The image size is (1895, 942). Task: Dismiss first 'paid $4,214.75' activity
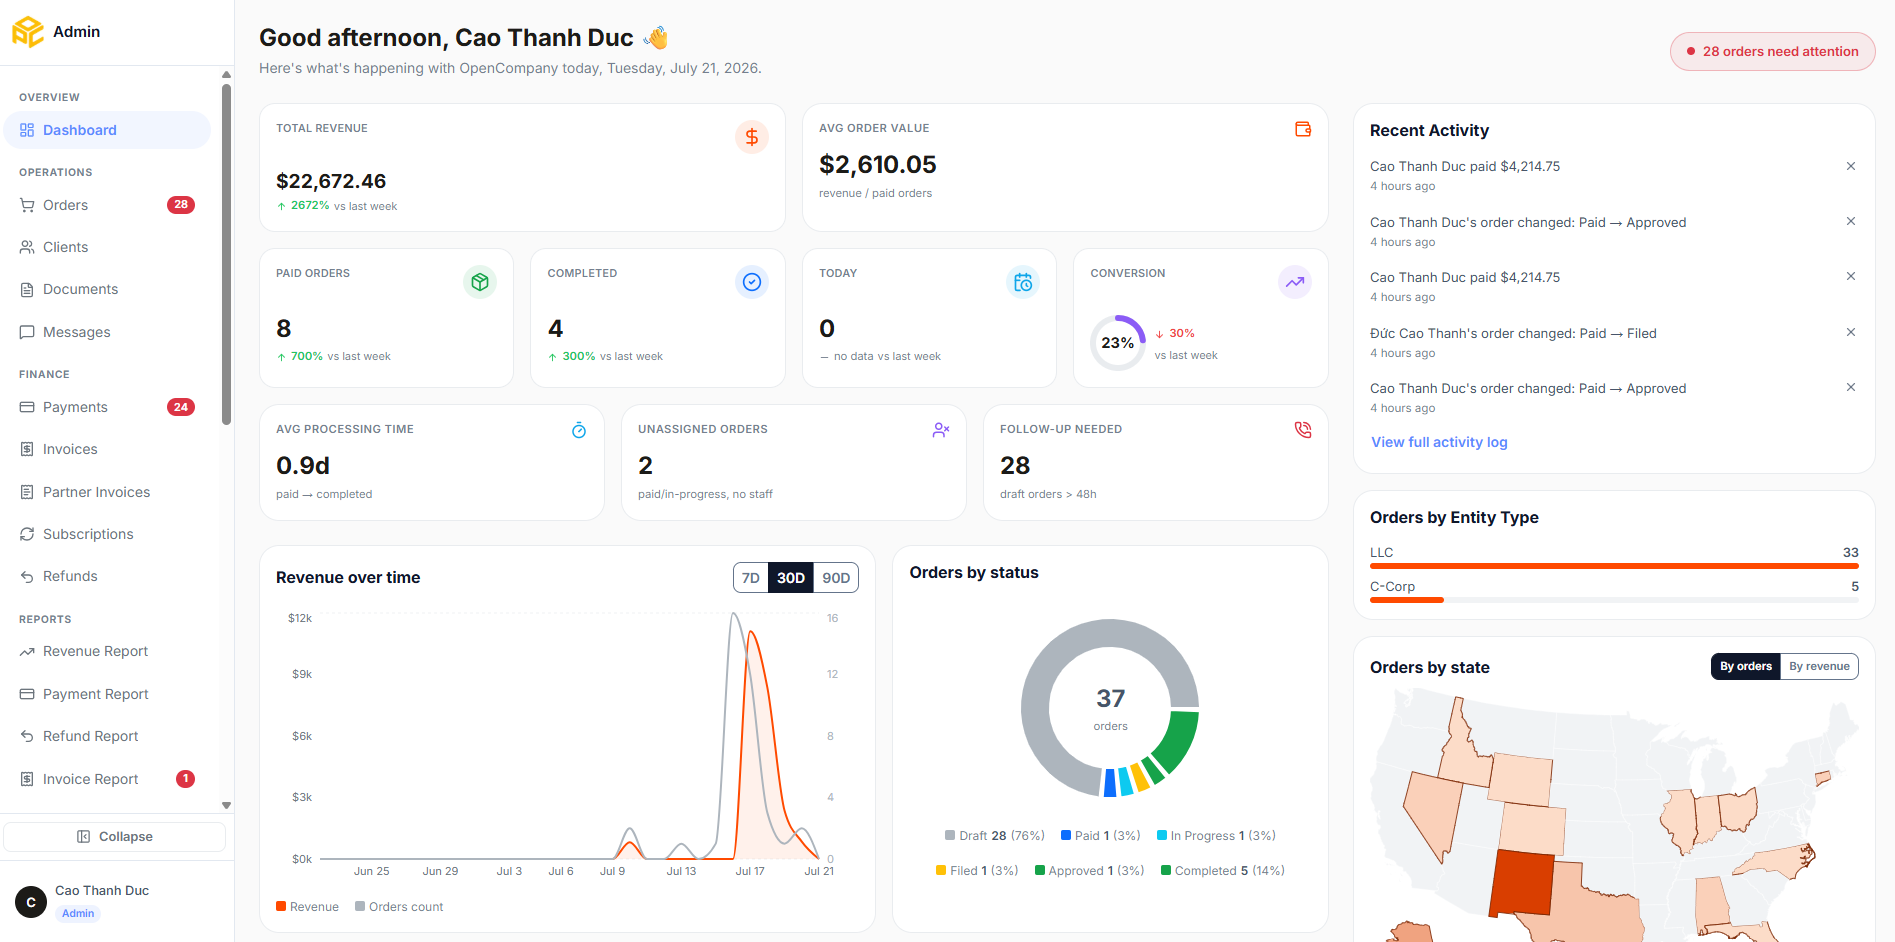(x=1851, y=166)
